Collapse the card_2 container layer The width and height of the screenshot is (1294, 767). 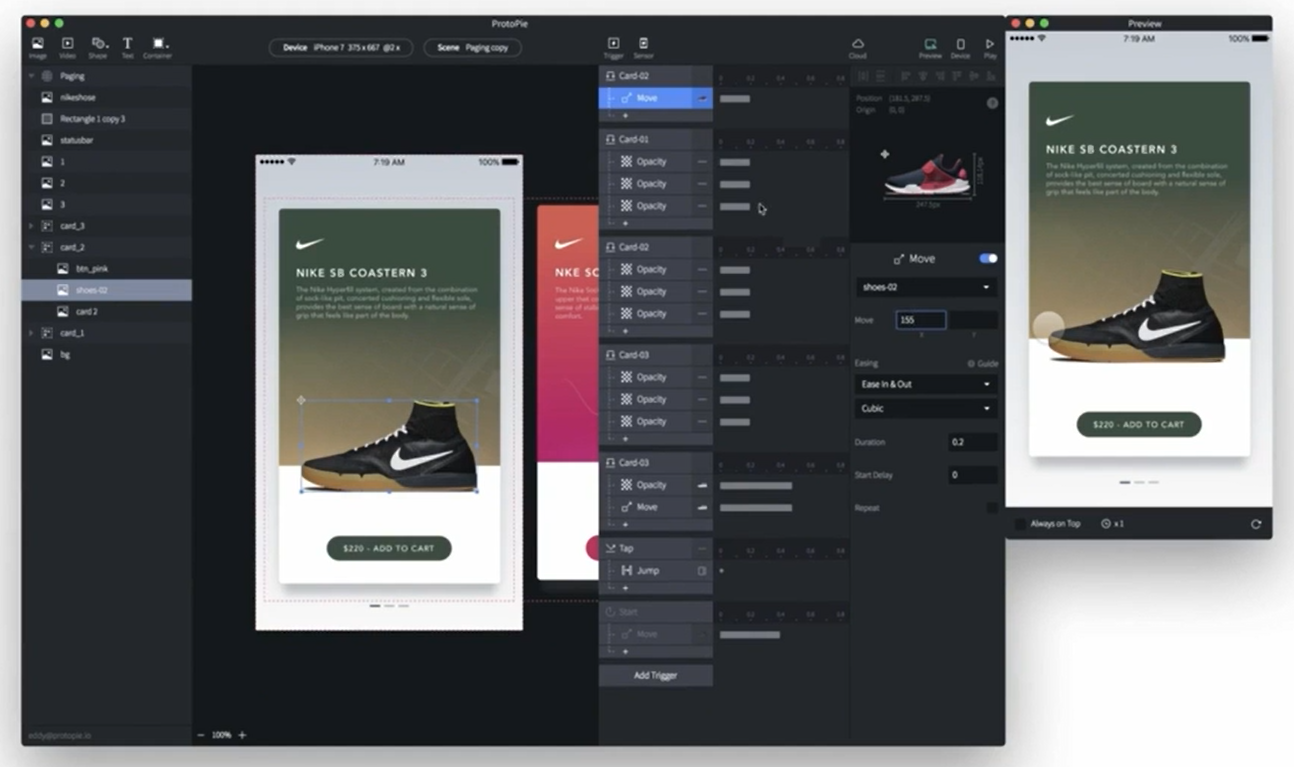pos(31,247)
